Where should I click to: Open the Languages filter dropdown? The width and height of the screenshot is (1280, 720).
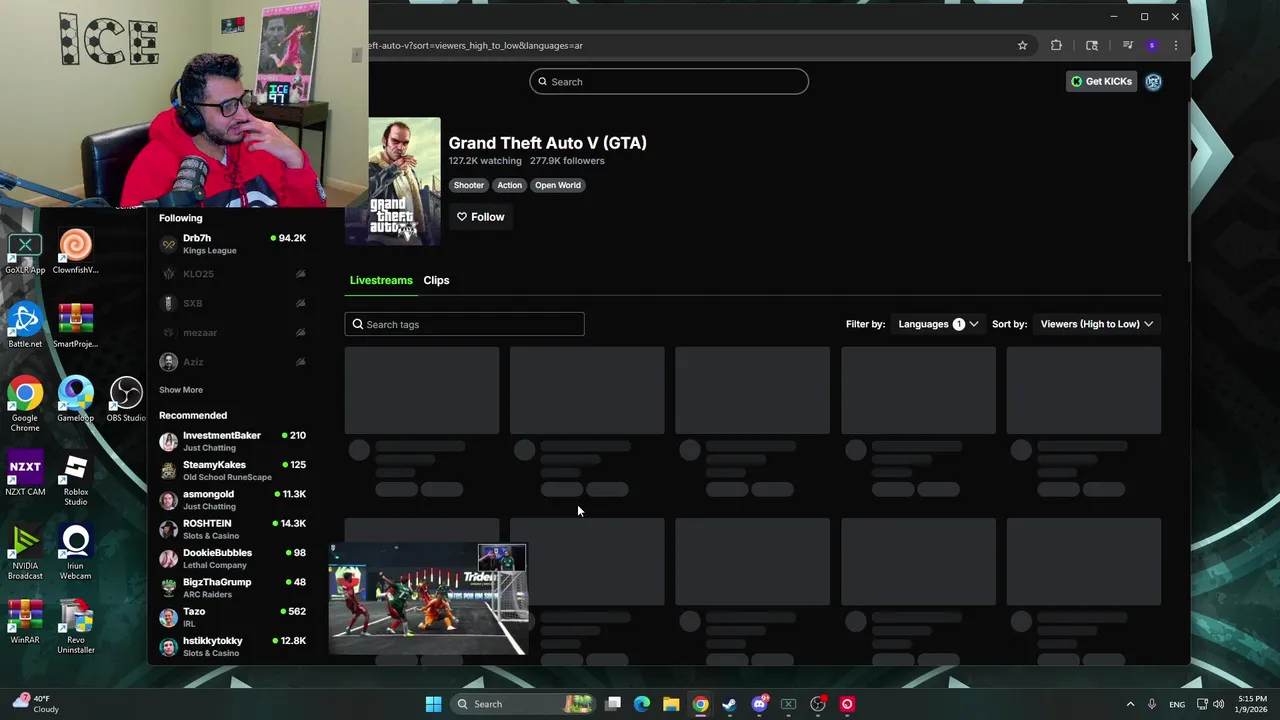click(938, 324)
